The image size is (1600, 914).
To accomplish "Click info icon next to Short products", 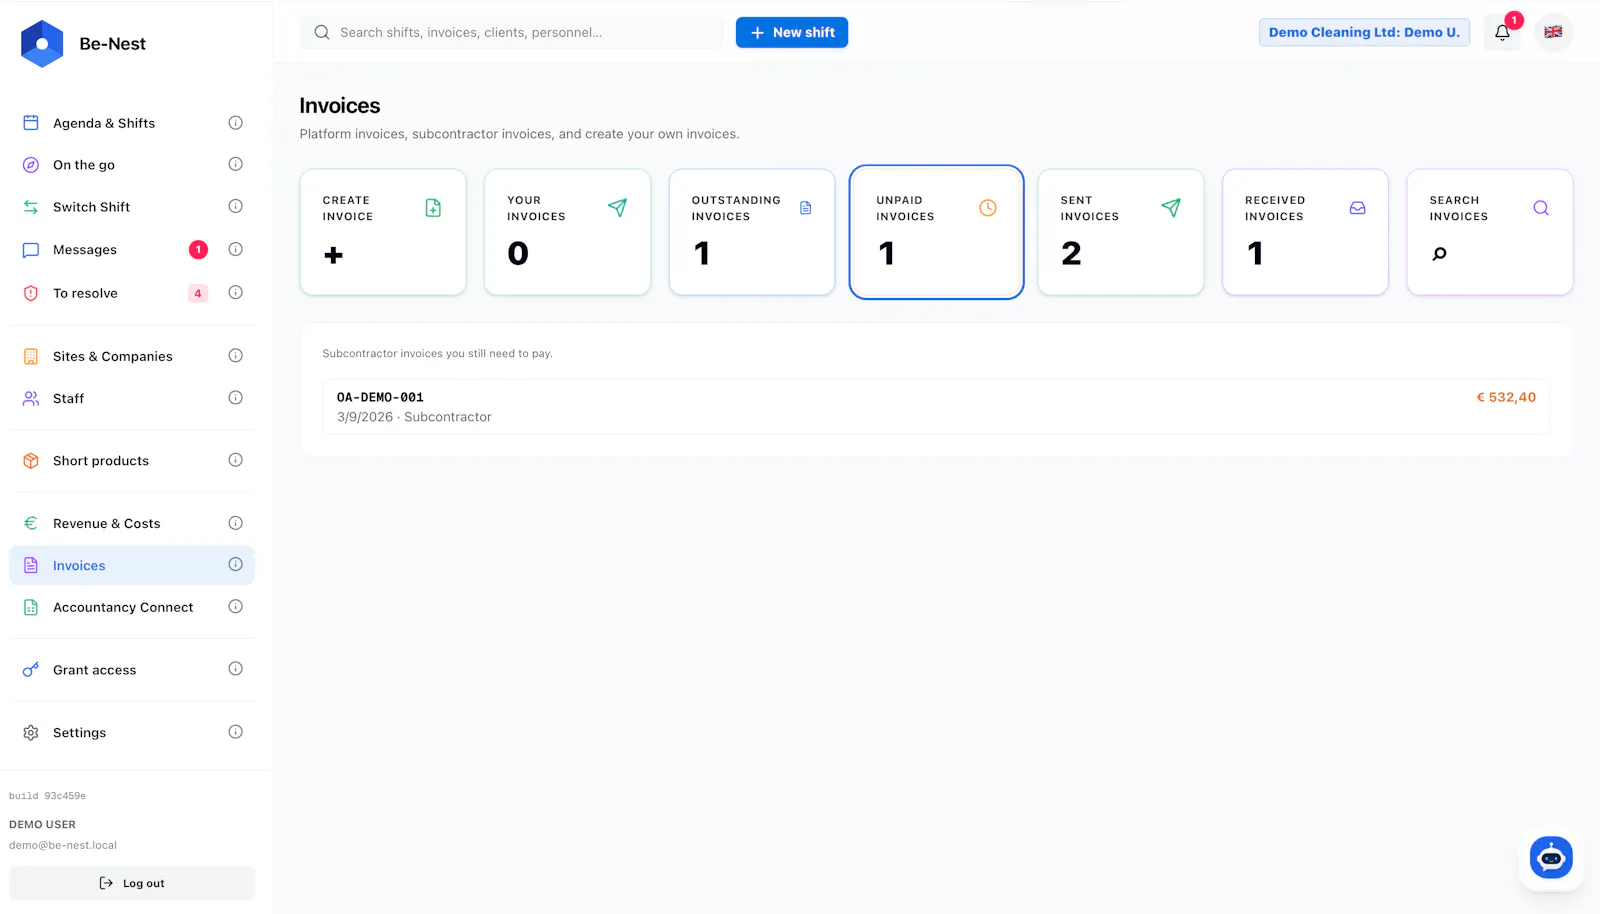I will click(x=235, y=460).
